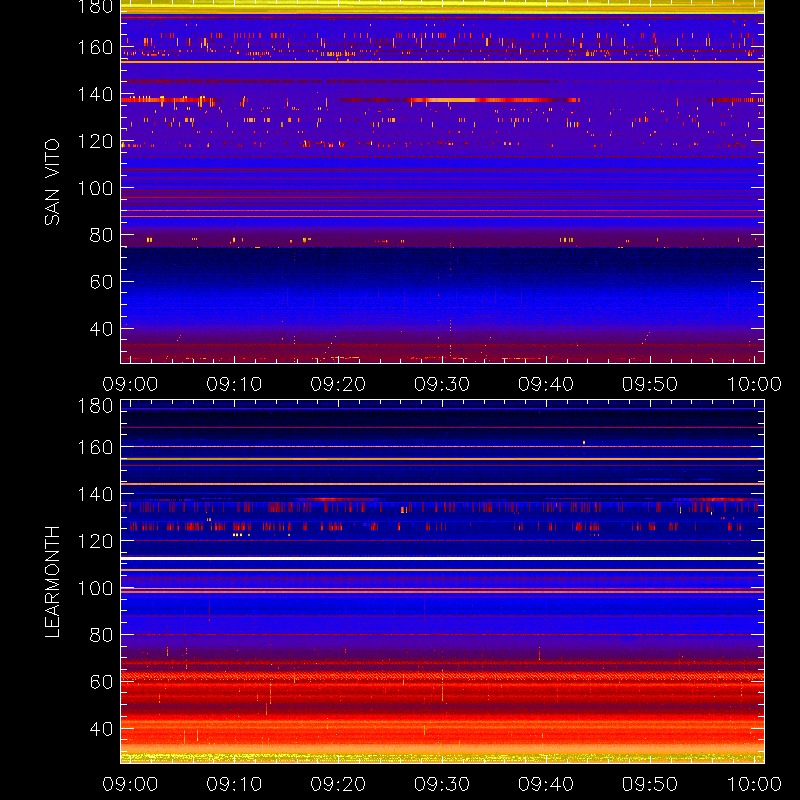
Task: Select the 160 tick label on San Vito axis
Action: [x=95, y=47]
